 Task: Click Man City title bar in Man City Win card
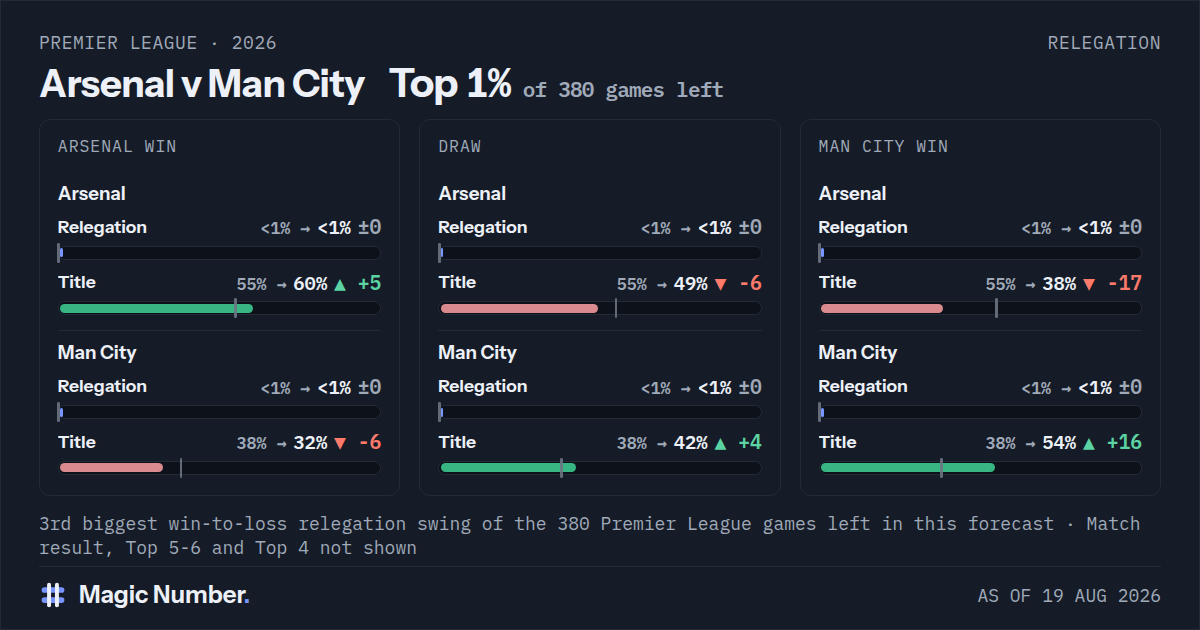tap(980, 467)
